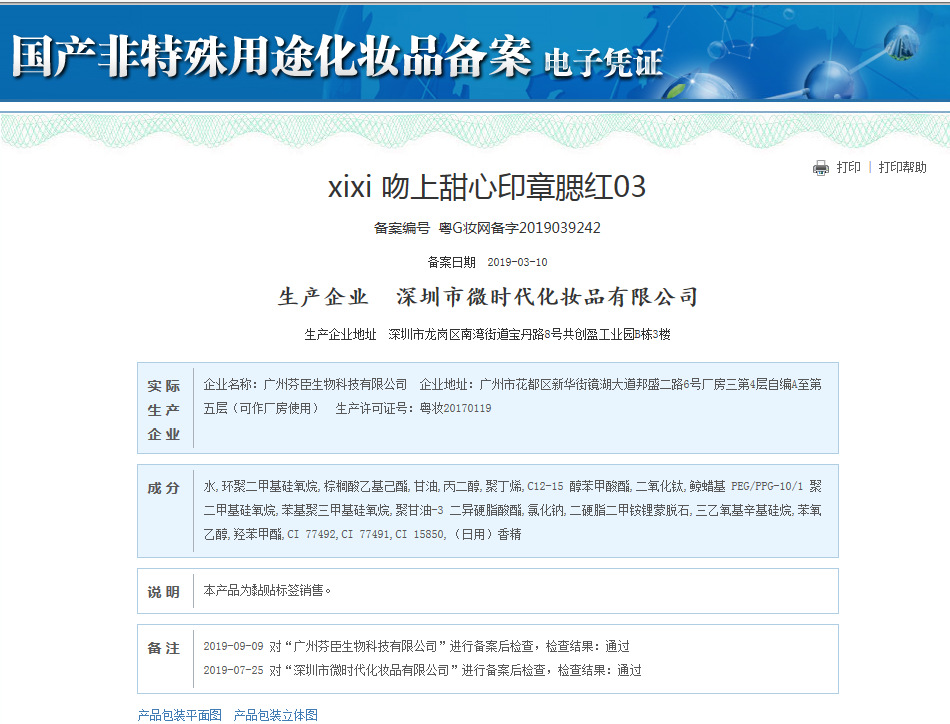Viewport: 950px width, 724px height.
Task: Click the filing number 粤G妆网备字2019039242
Action: pos(520,228)
